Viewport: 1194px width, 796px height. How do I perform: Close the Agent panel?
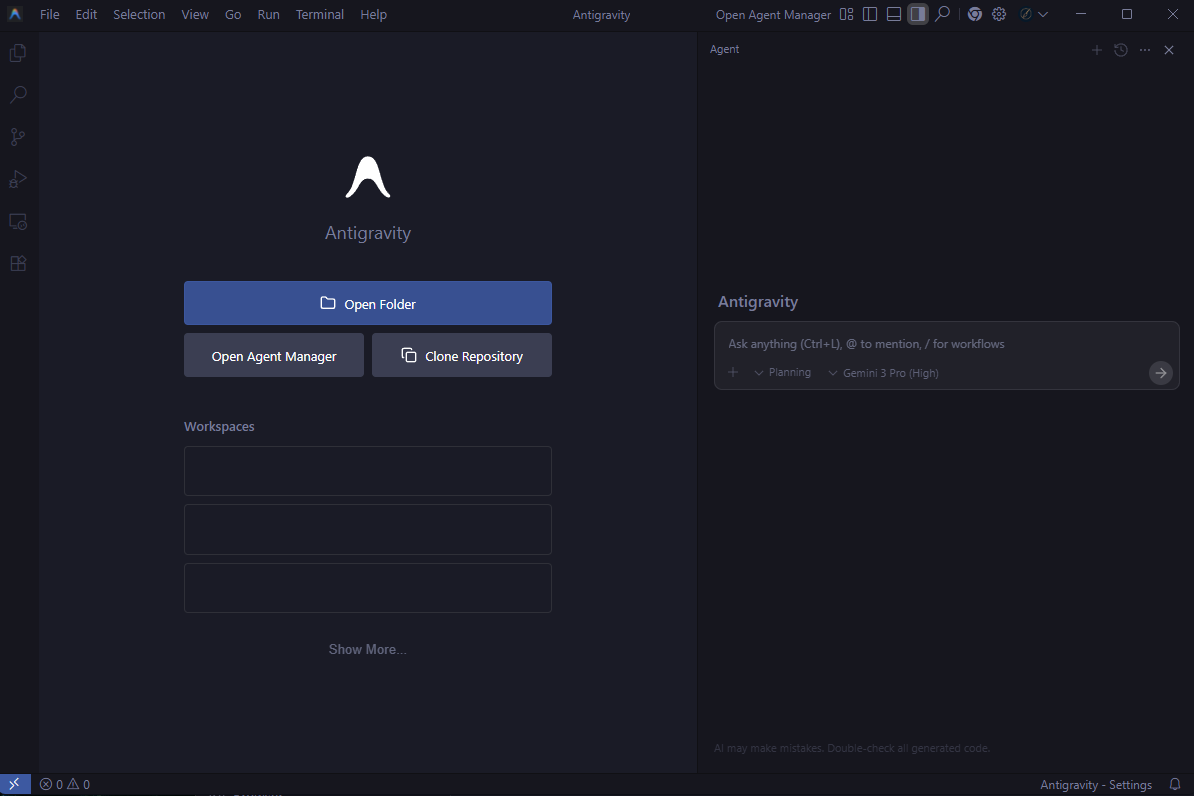click(x=1169, y=50)
